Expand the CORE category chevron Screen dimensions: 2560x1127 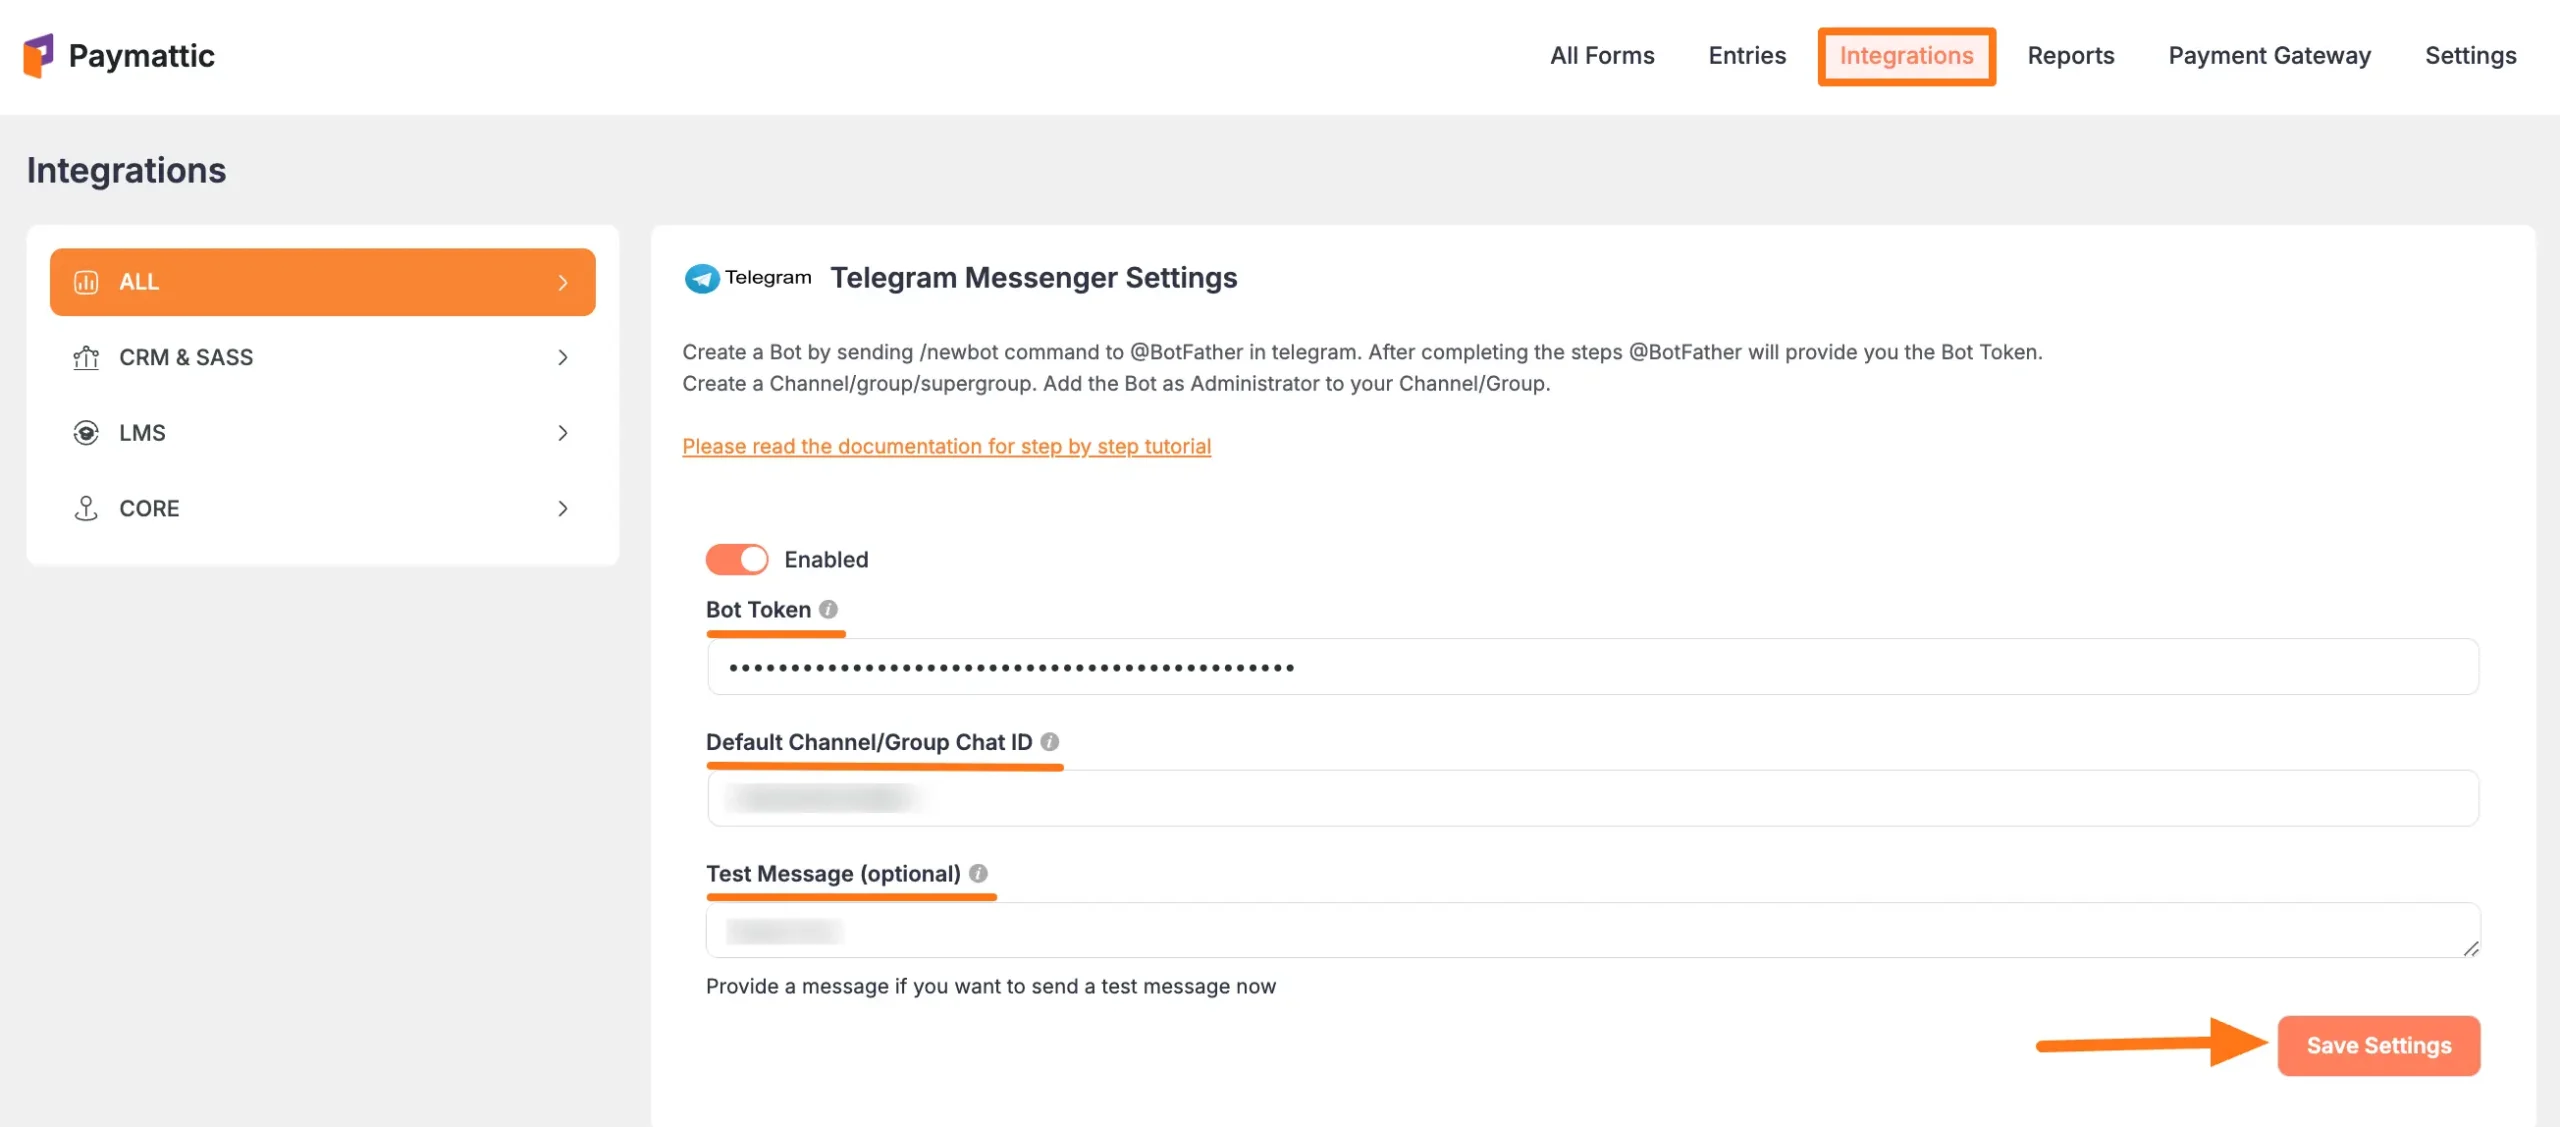563,508
